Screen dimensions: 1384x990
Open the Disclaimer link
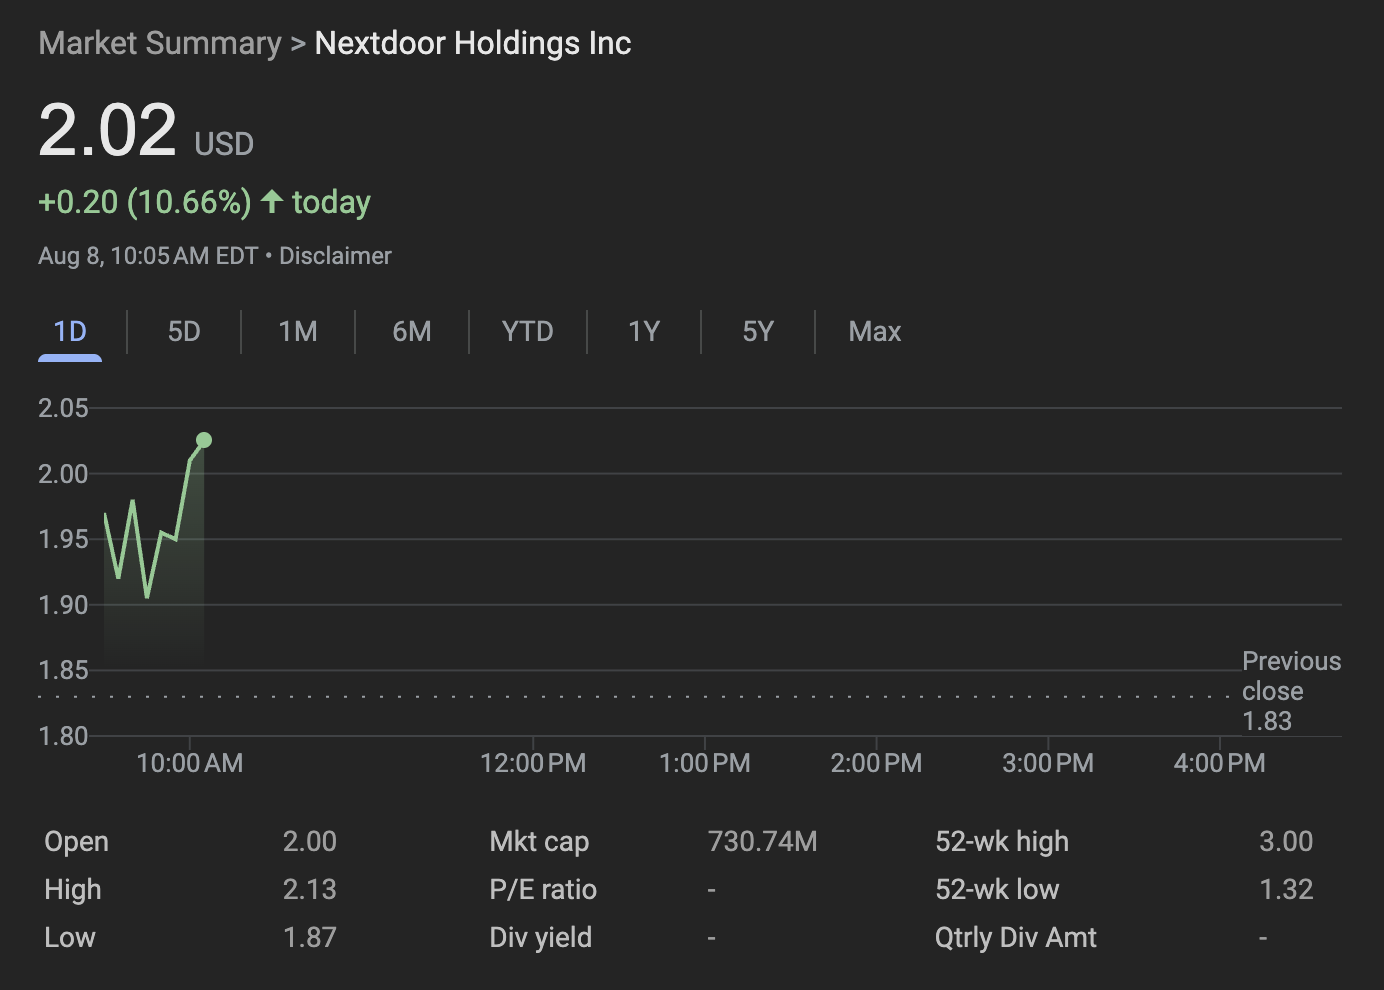point(335,256)
